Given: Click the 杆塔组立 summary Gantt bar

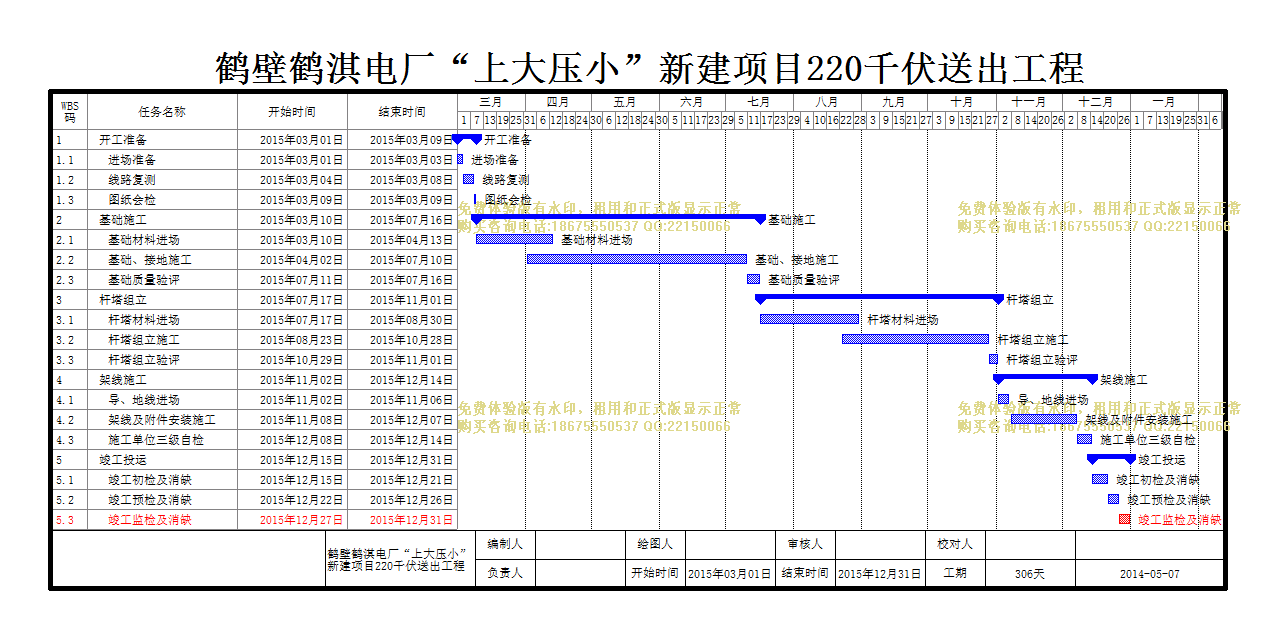Looking at the screenshot, I should click(879, 298).
